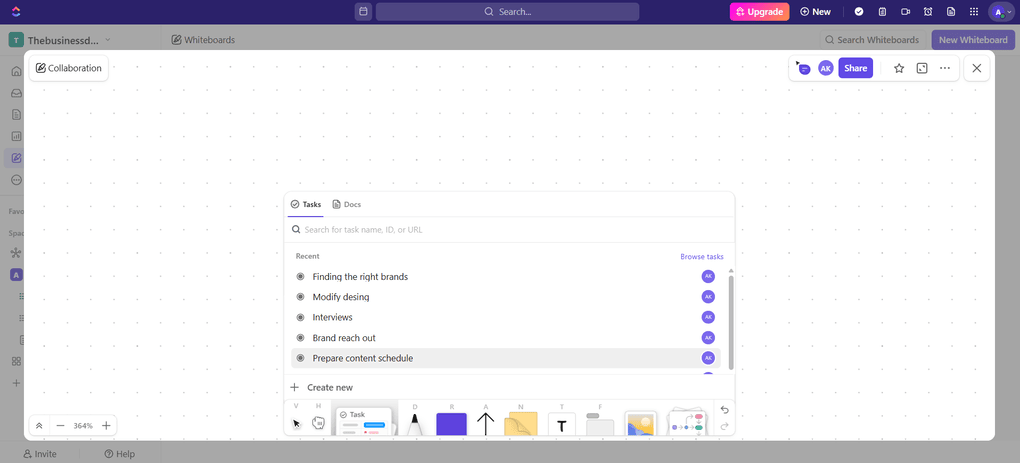This screenshot has width=1020, height=463.
Task: Open the docs icon in top bar
Action: (x=950, y=12)
